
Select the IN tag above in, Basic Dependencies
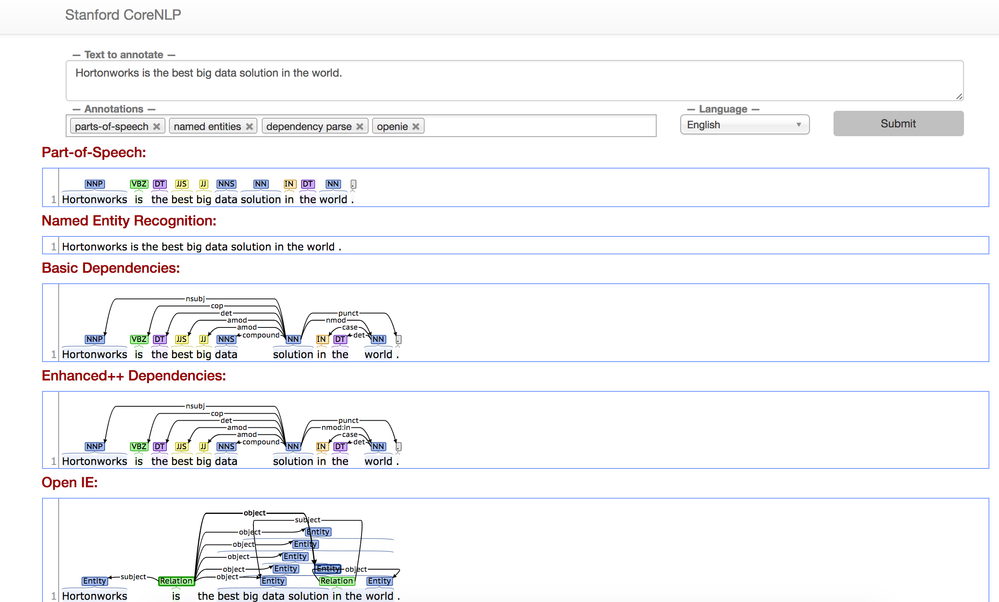pos(320,338)
